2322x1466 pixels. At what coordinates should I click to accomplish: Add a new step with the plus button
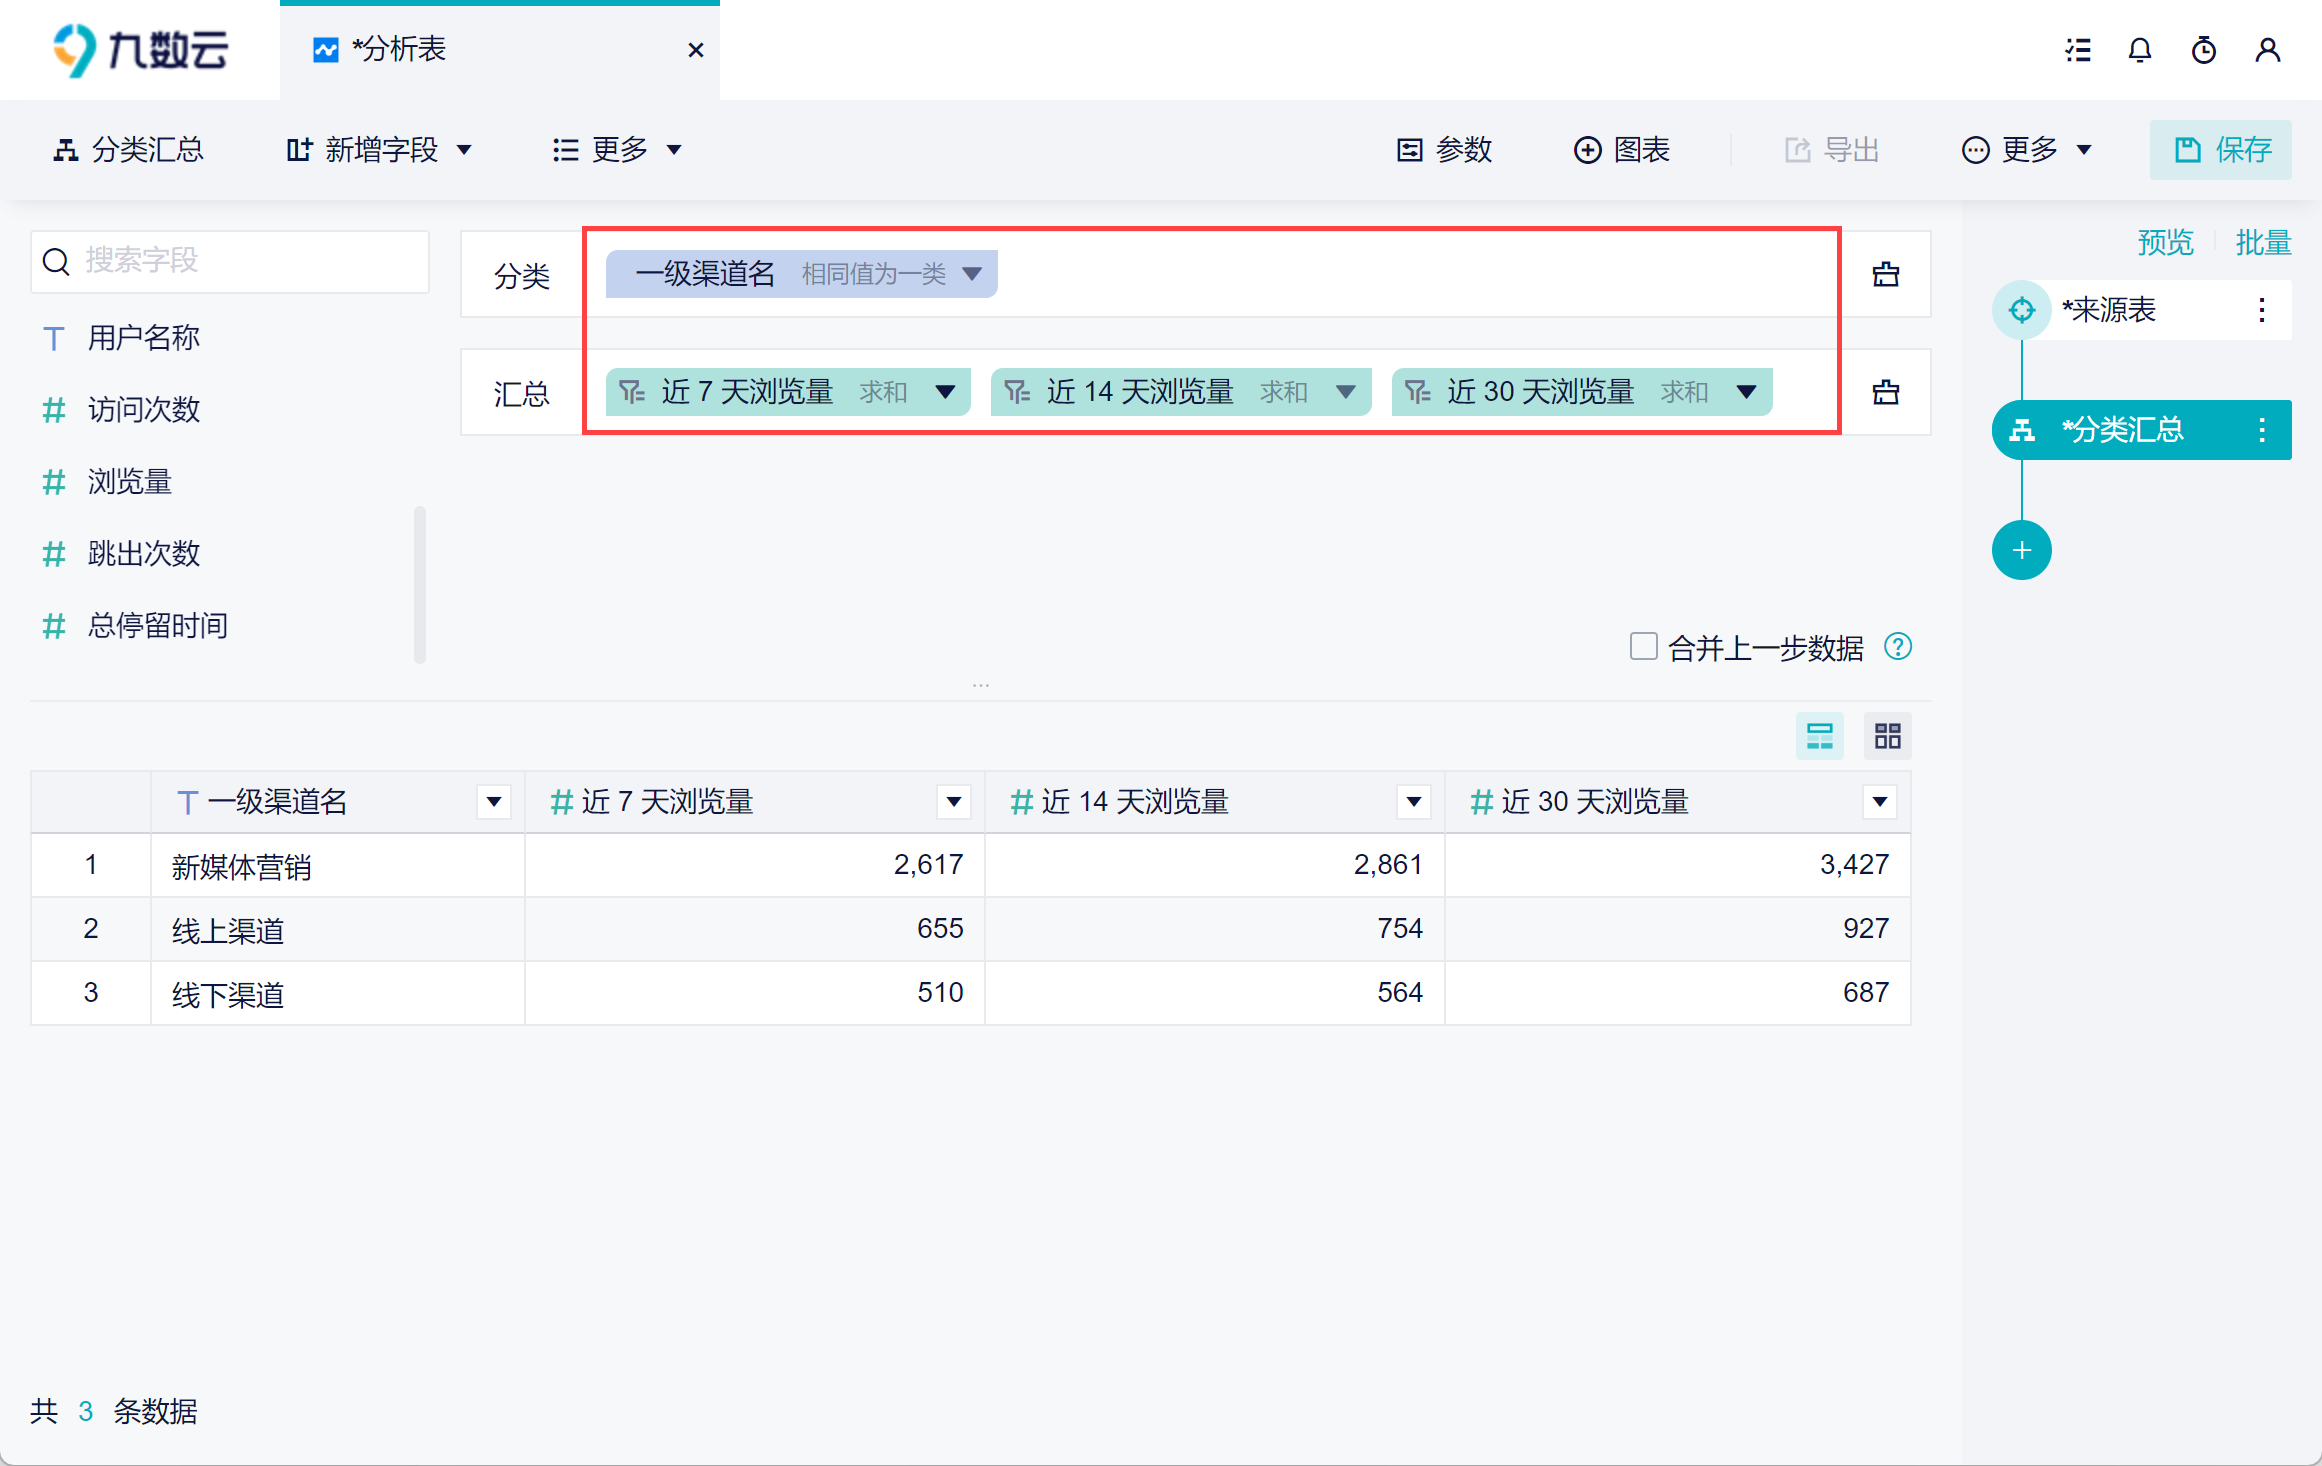2021,550
